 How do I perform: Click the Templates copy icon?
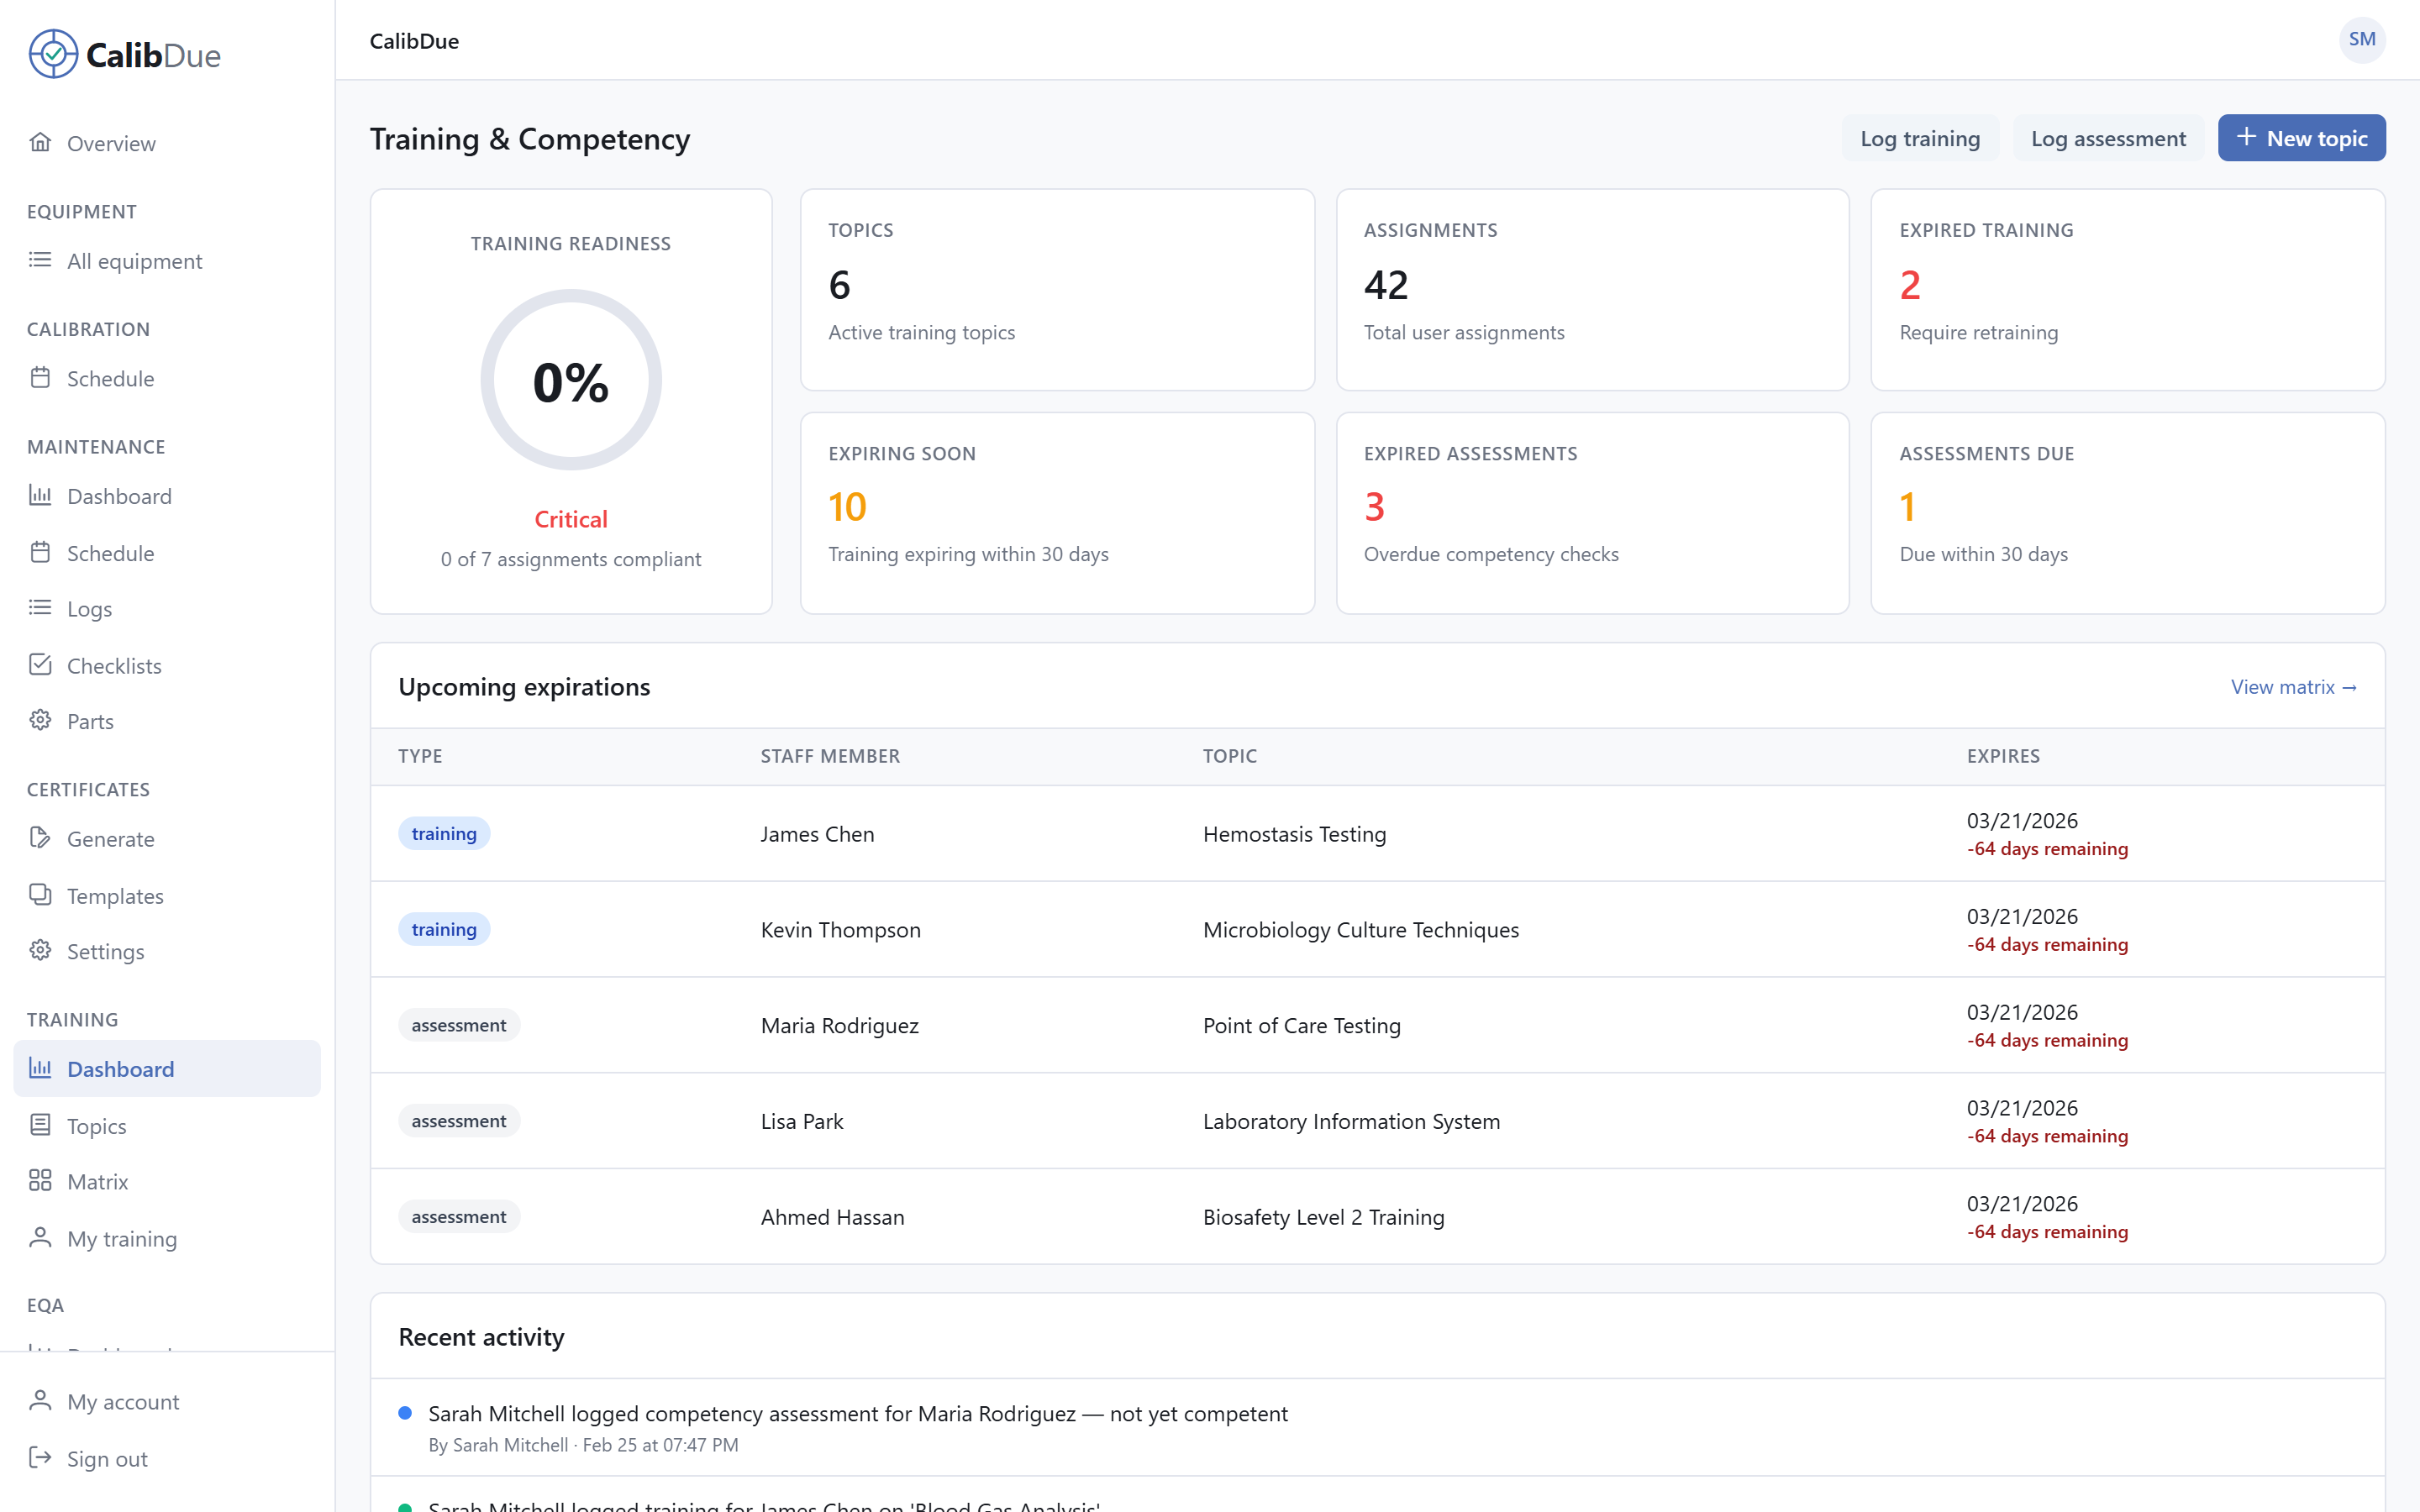pyautogui.click(x=40, y=895)
